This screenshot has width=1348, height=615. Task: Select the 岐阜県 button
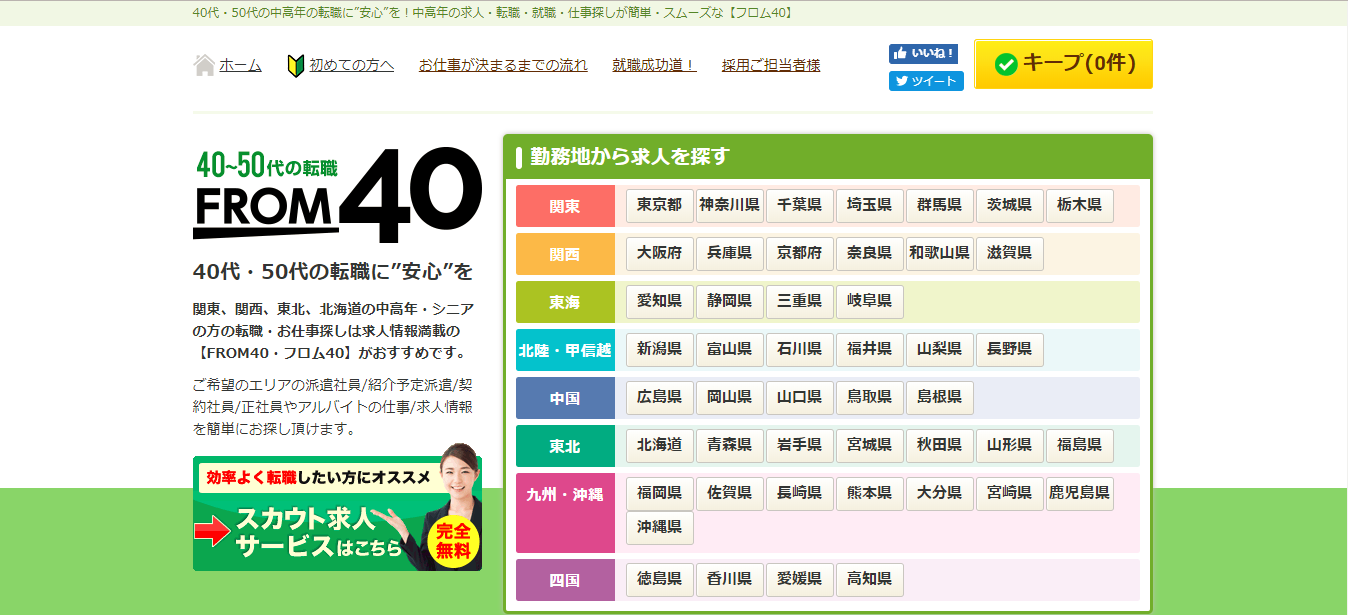tap(870, 301)
